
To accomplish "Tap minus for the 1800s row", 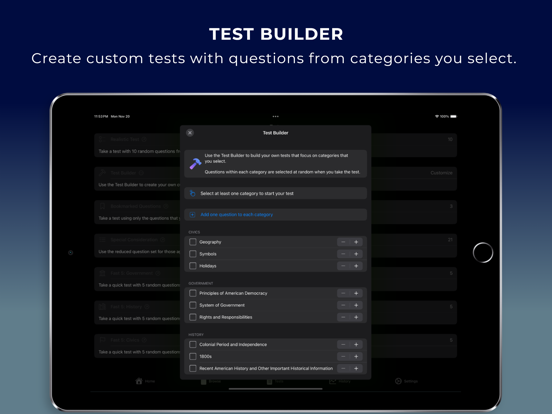I will tap(343, 357).
